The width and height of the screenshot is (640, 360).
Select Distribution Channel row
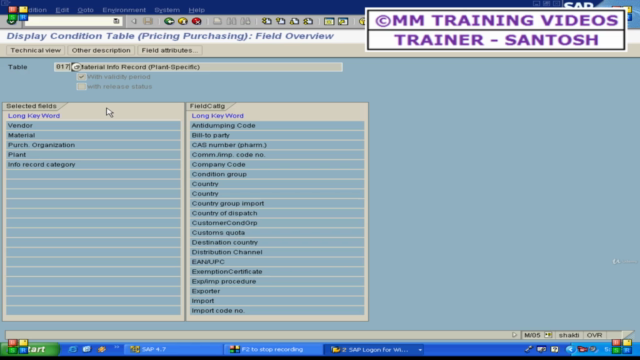point(277,252)
